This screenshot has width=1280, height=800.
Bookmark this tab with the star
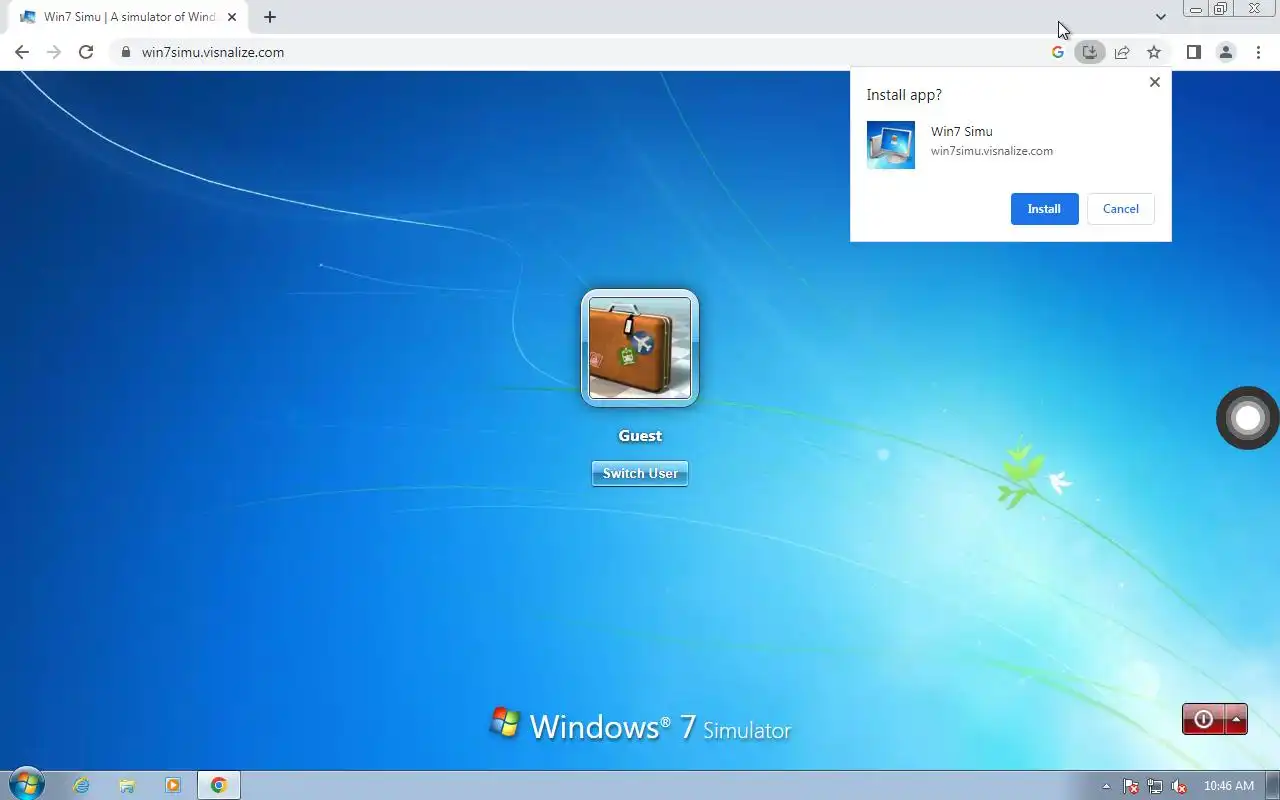click(1154, 52)
